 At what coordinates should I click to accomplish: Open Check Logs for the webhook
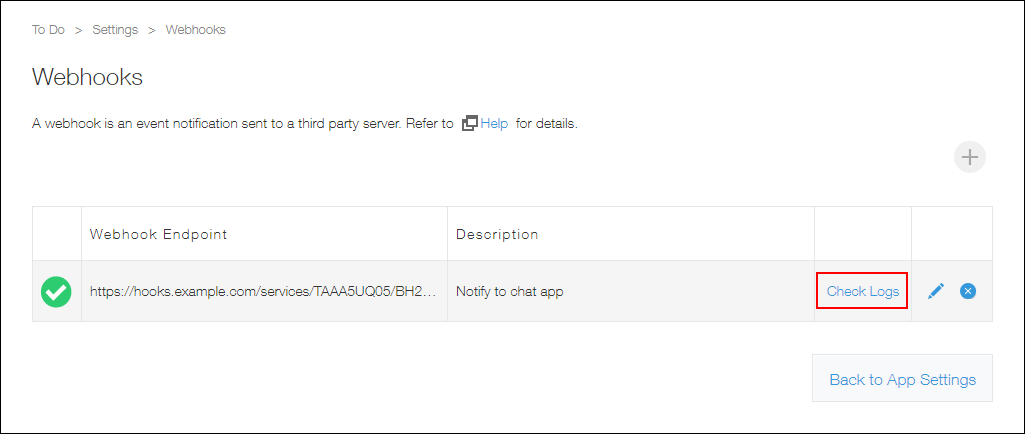pos(862,291)
